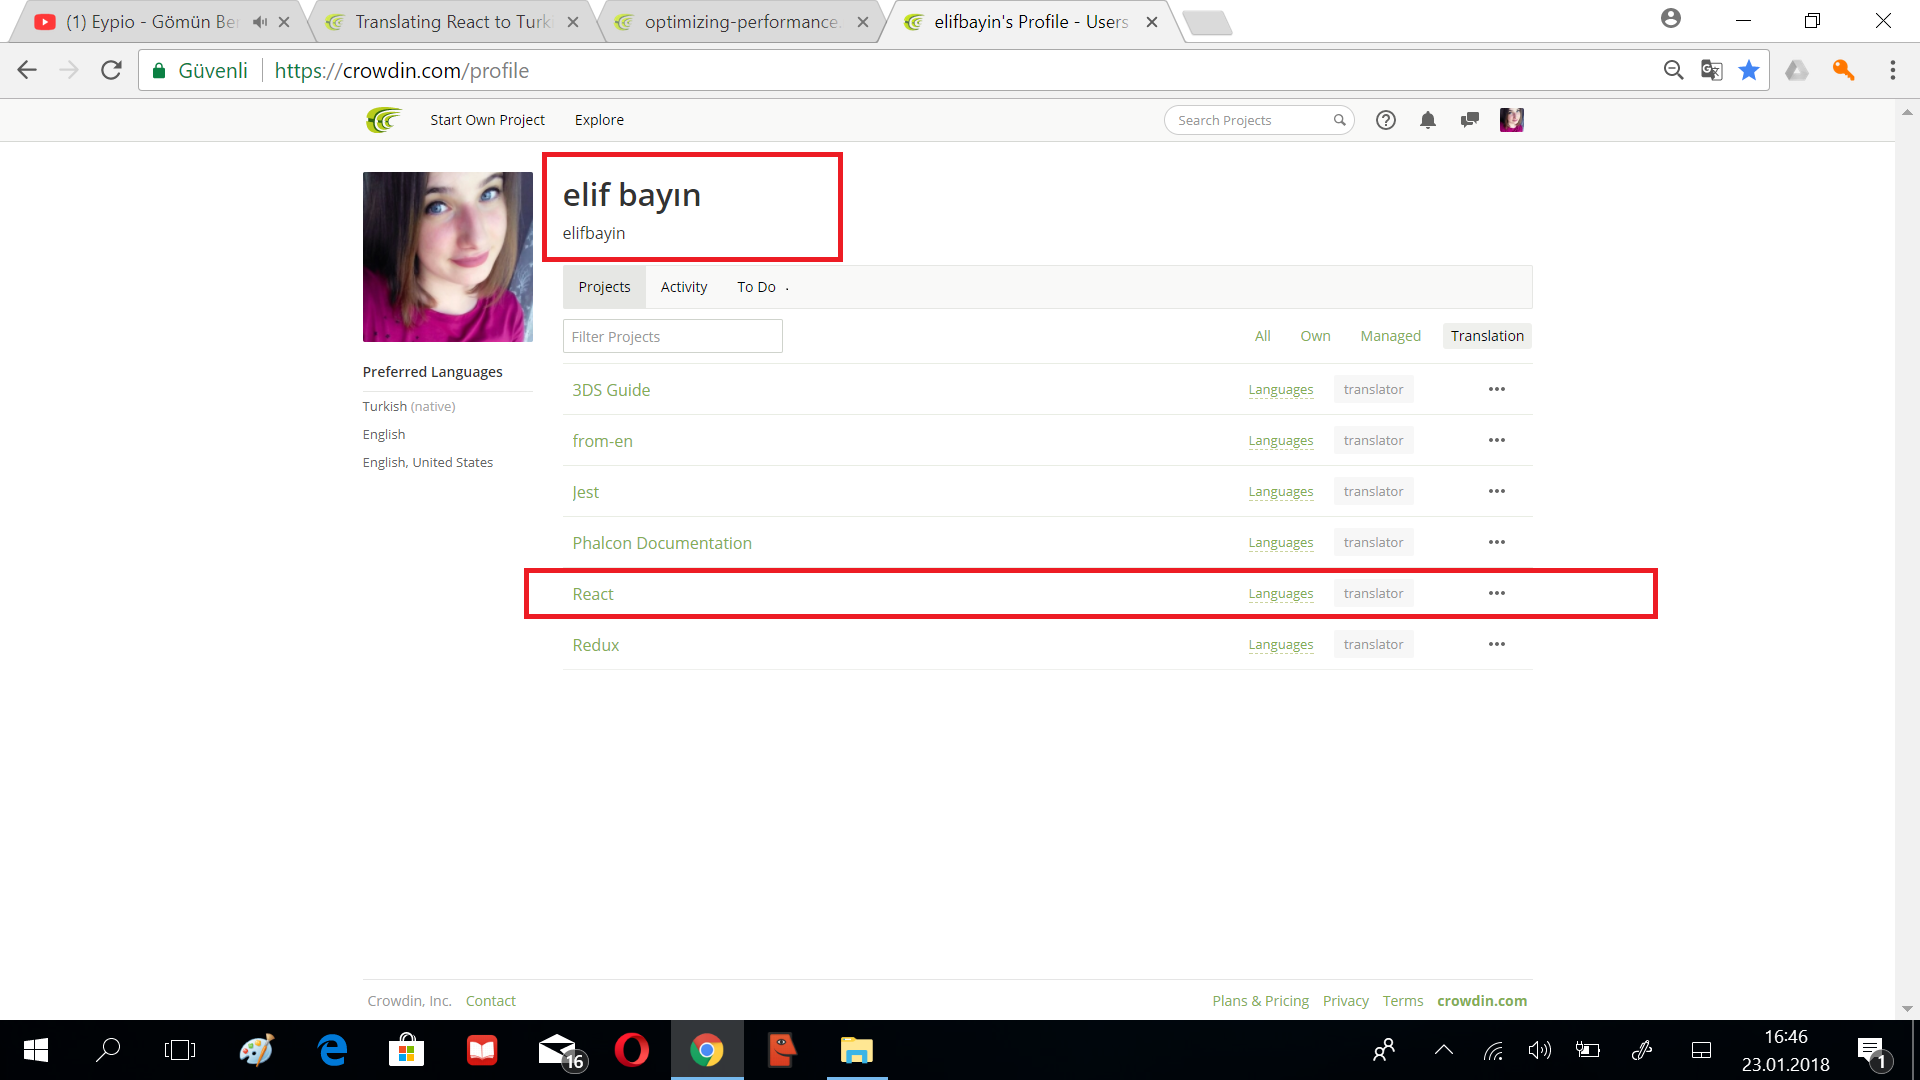Click the Google Drive extension icon
This screenshot has height=1080, width=1920.
click(1797, 70)
